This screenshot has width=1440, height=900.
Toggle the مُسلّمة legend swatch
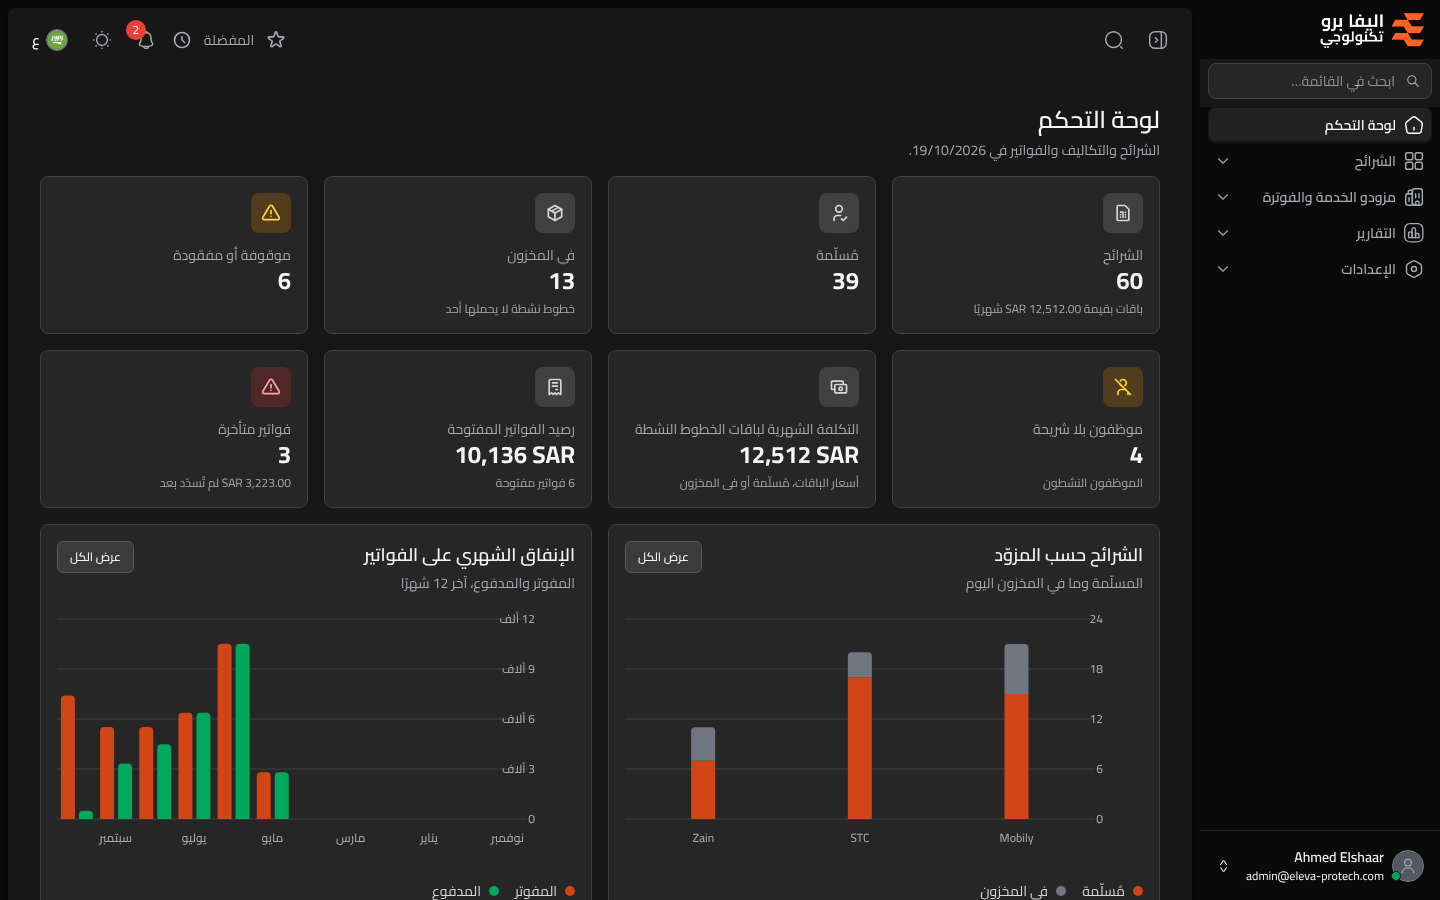click(1138, 891)
